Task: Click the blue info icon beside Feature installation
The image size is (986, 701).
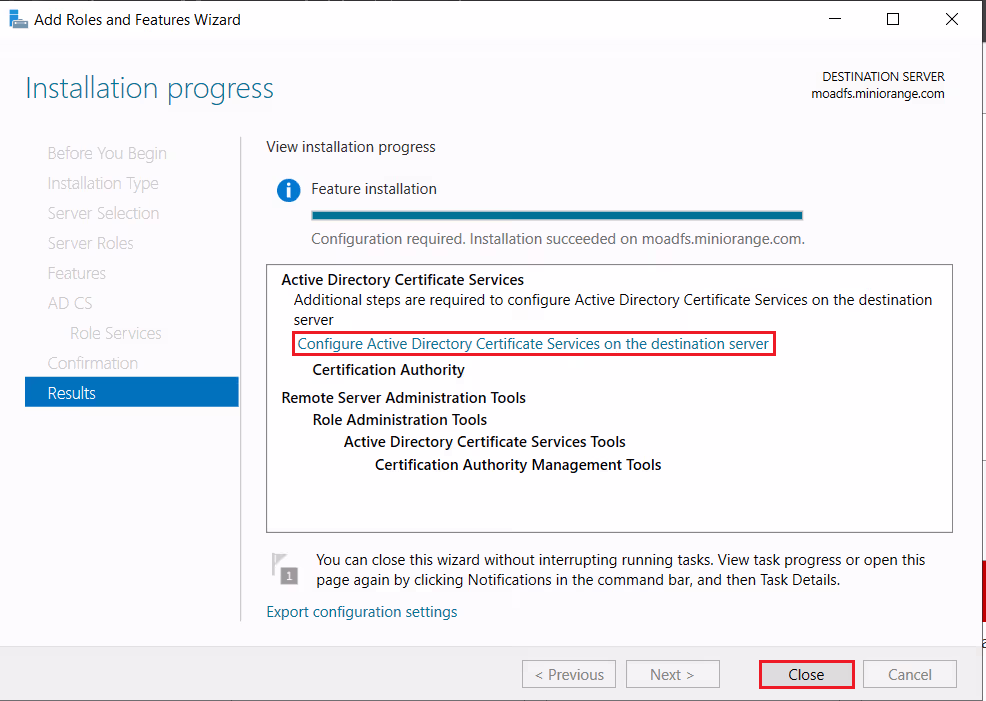Action: pyautogui.click(x=288, y=190)
